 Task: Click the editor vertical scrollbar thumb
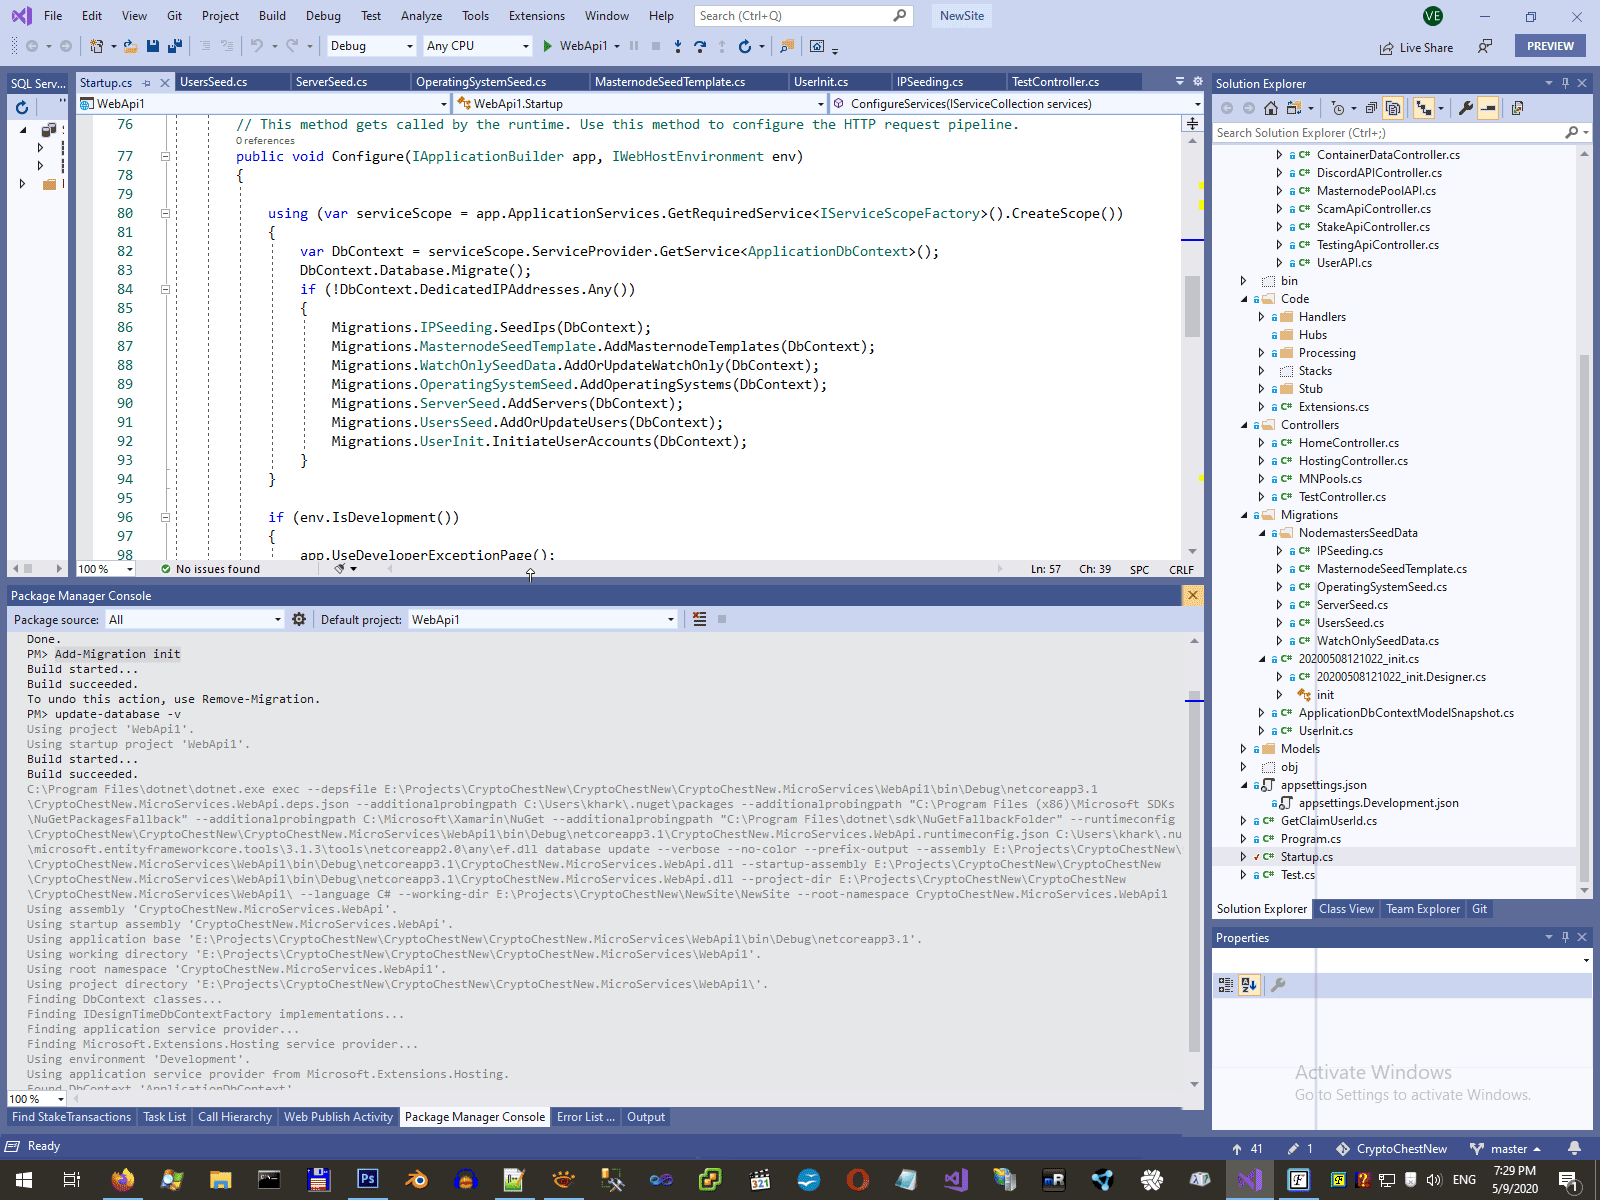pyautogui.click(x=1192, y=306)
